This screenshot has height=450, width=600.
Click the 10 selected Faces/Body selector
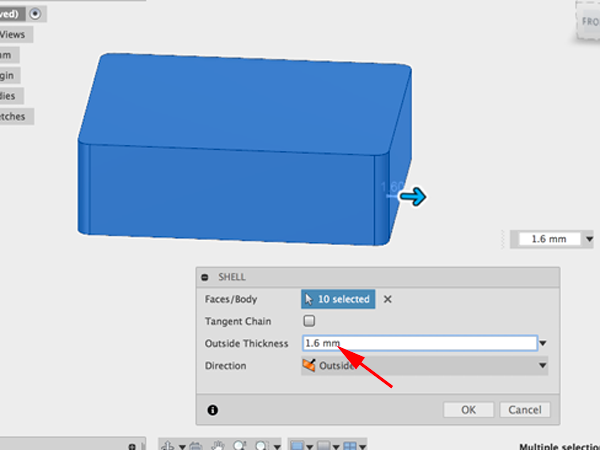tap(338, 299)
